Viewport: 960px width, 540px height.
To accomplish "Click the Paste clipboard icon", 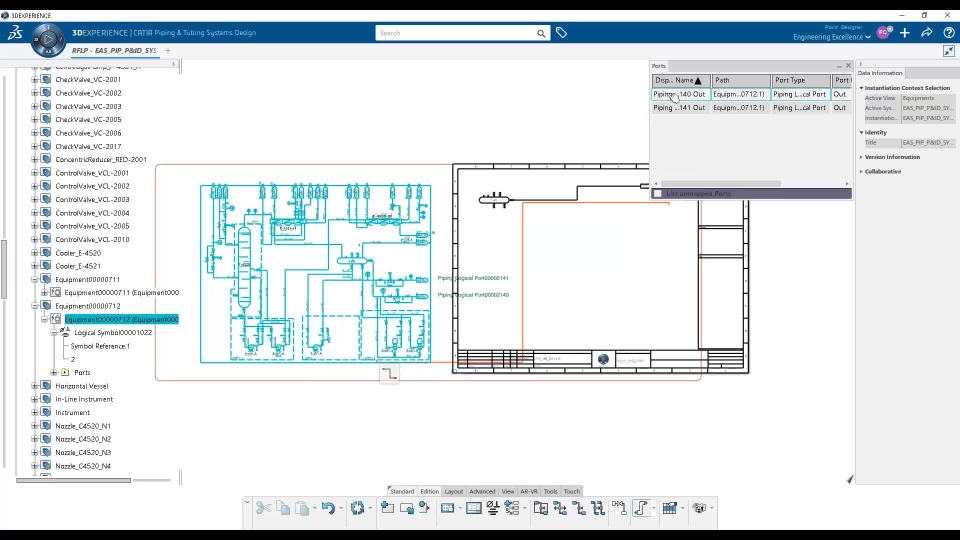I will tap(302, 508).
